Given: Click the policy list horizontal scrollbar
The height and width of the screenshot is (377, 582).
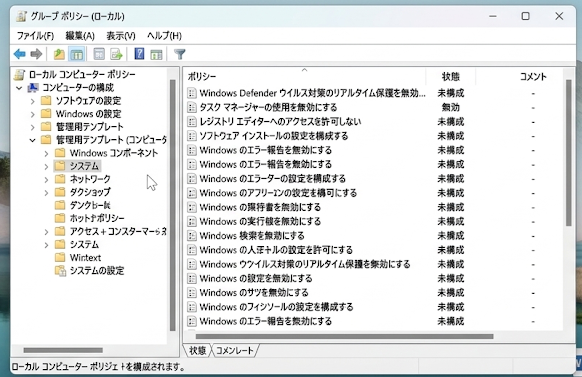Looking at the screenshot, I should coord(344,337).
